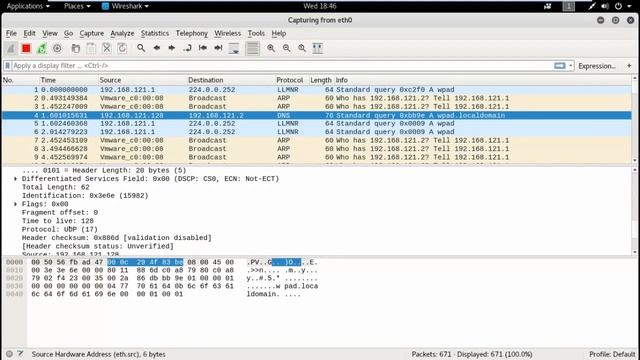The image size is (640, 360).
Task: Open the Analyze menu
Action: (122, 33)
